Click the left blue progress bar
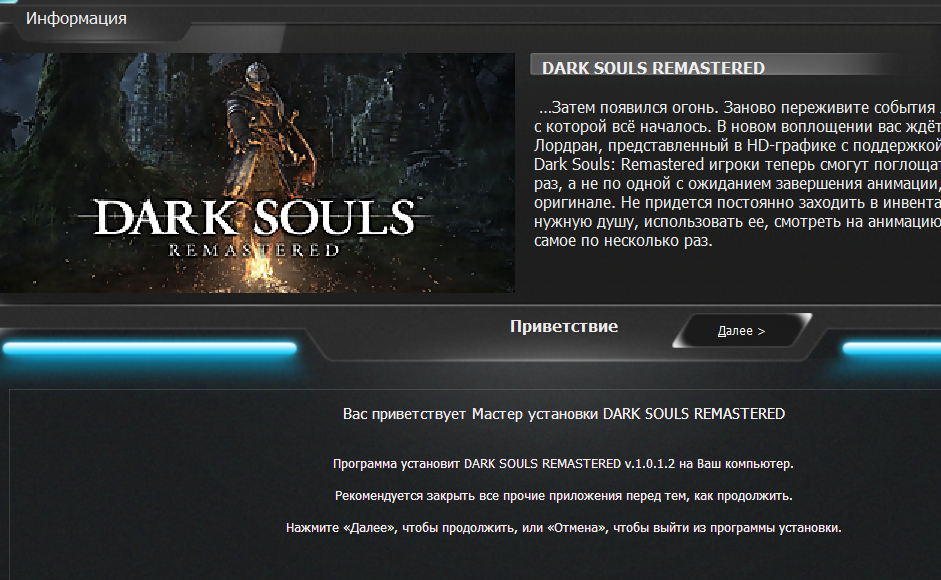 point(149,348)
